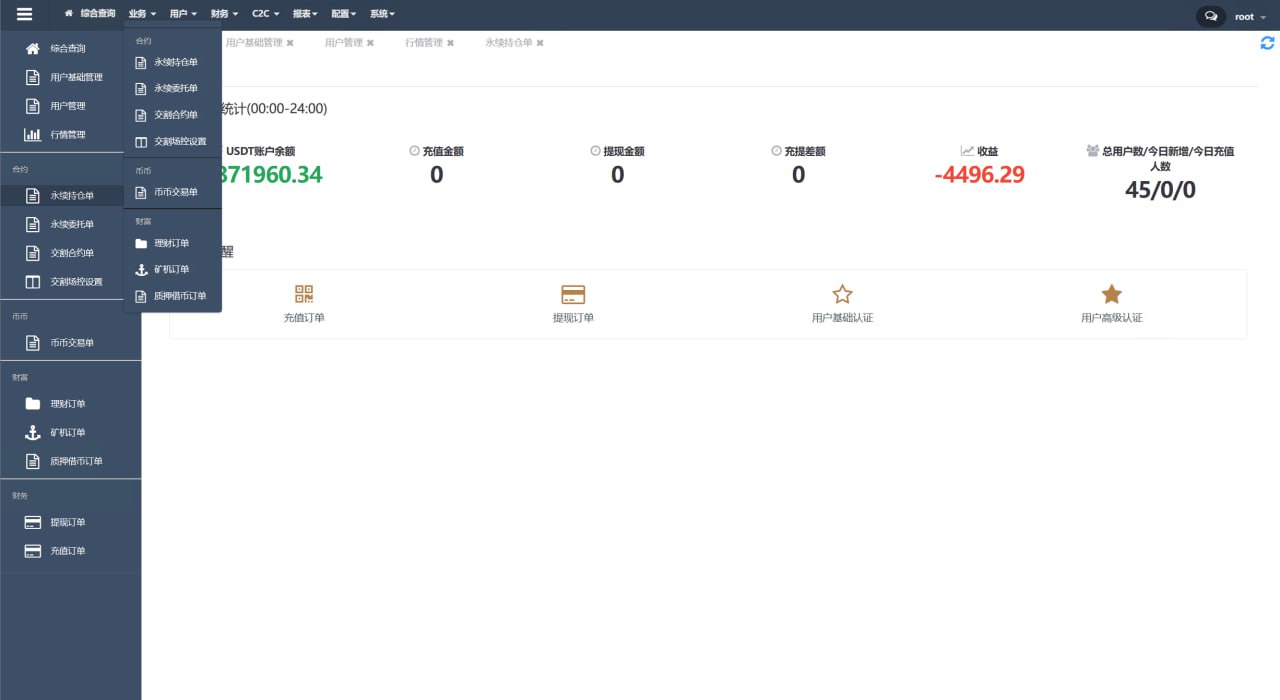Select 用户基础管理 in the left sidebar
1280x700 pixels.
click(76, 77)
